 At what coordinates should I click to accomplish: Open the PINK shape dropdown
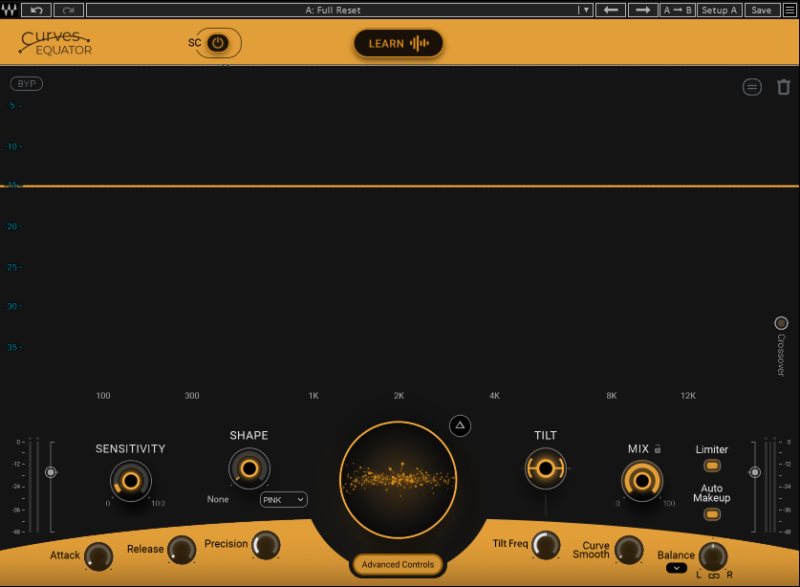pyautogui.click(x=283, y=499)
